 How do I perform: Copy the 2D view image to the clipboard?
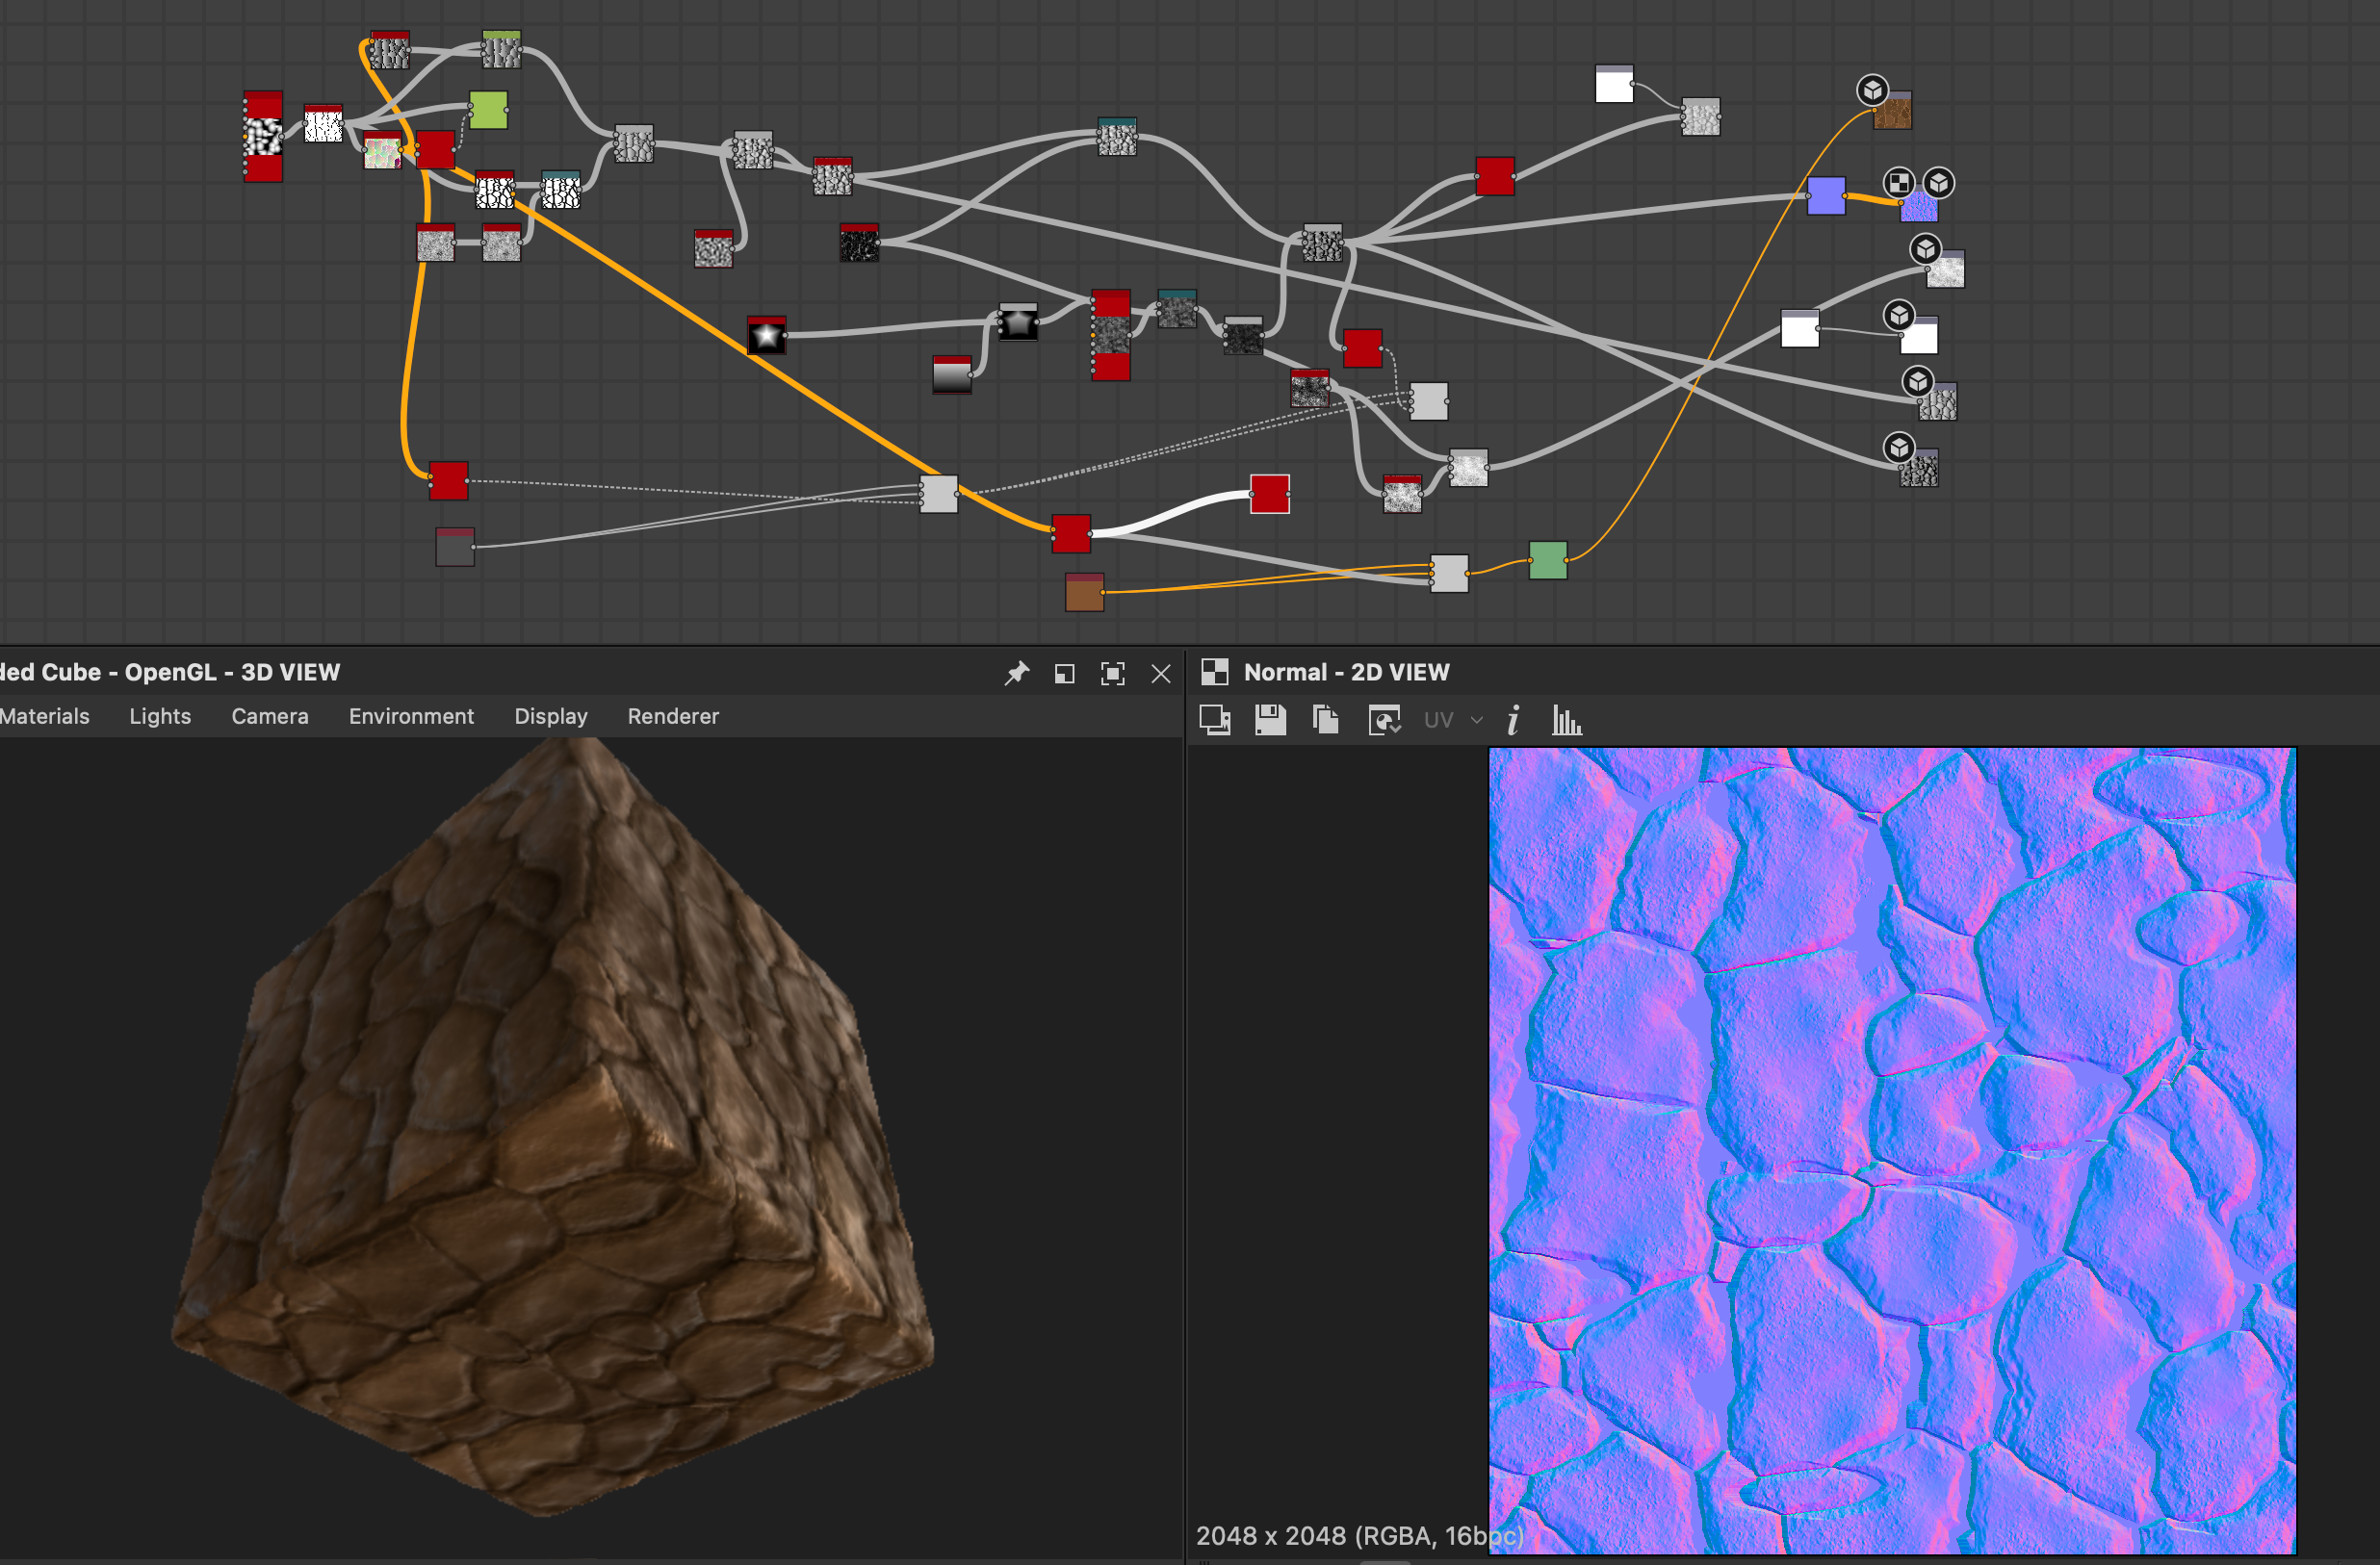[x=1326, y=720]
